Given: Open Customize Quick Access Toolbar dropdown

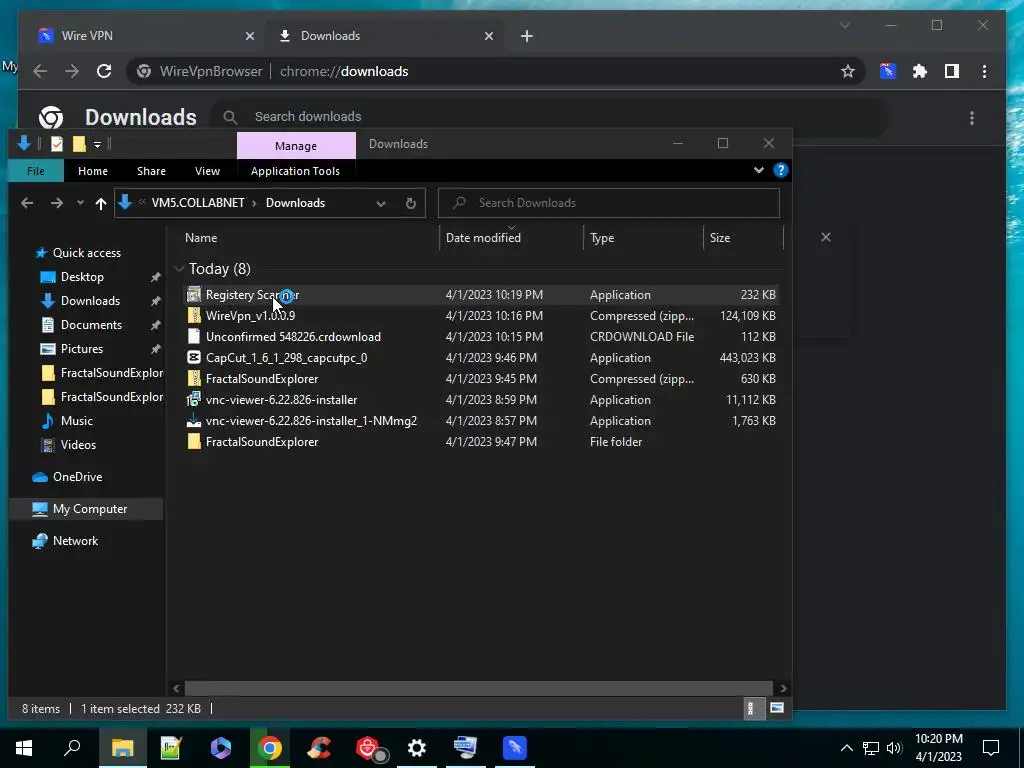Looking at the screenshot, I should click(x=97, y=144).
